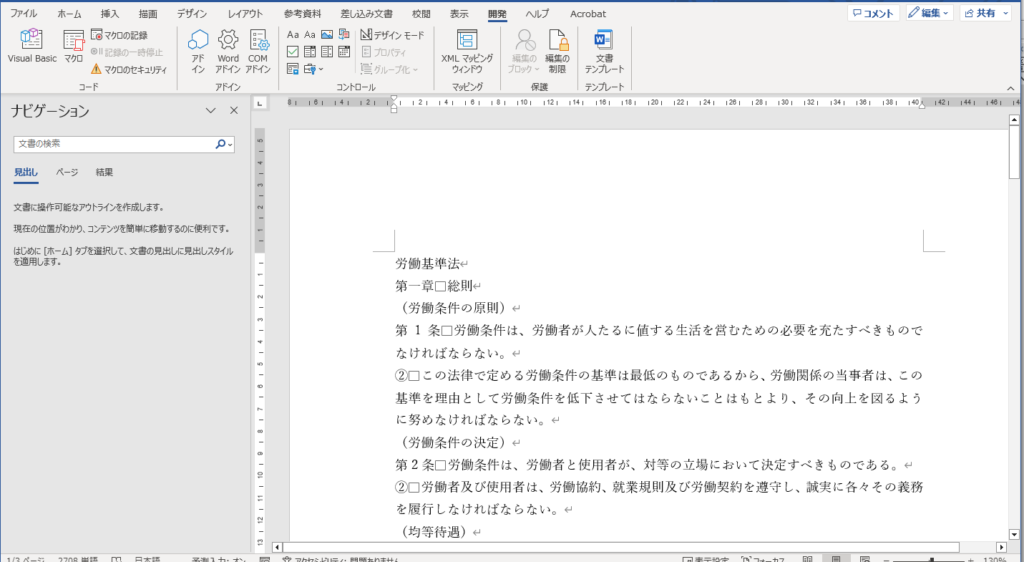Viewport: 1024px width, 562px height.
Task: Toggle デザイン モード in Controls group
Action: pos(392,35)
